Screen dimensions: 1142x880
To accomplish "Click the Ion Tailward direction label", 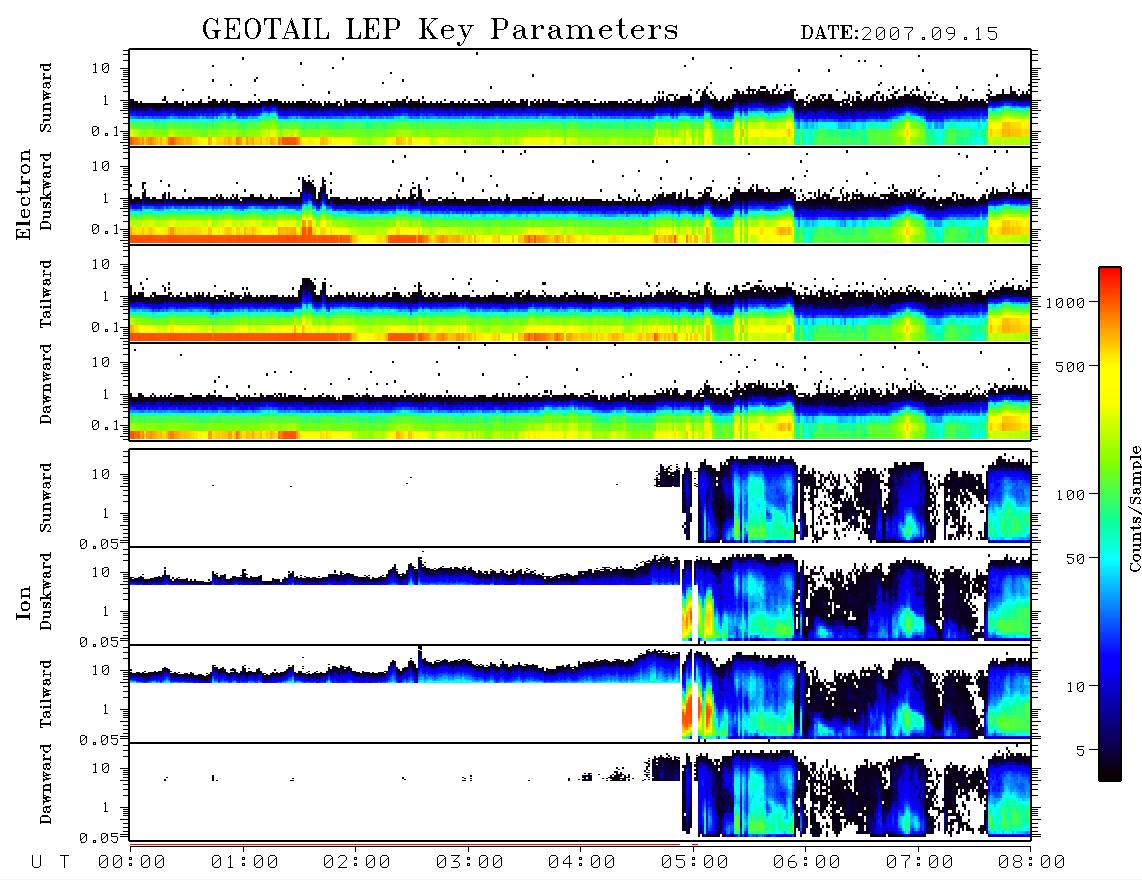I will coord(46,694).
